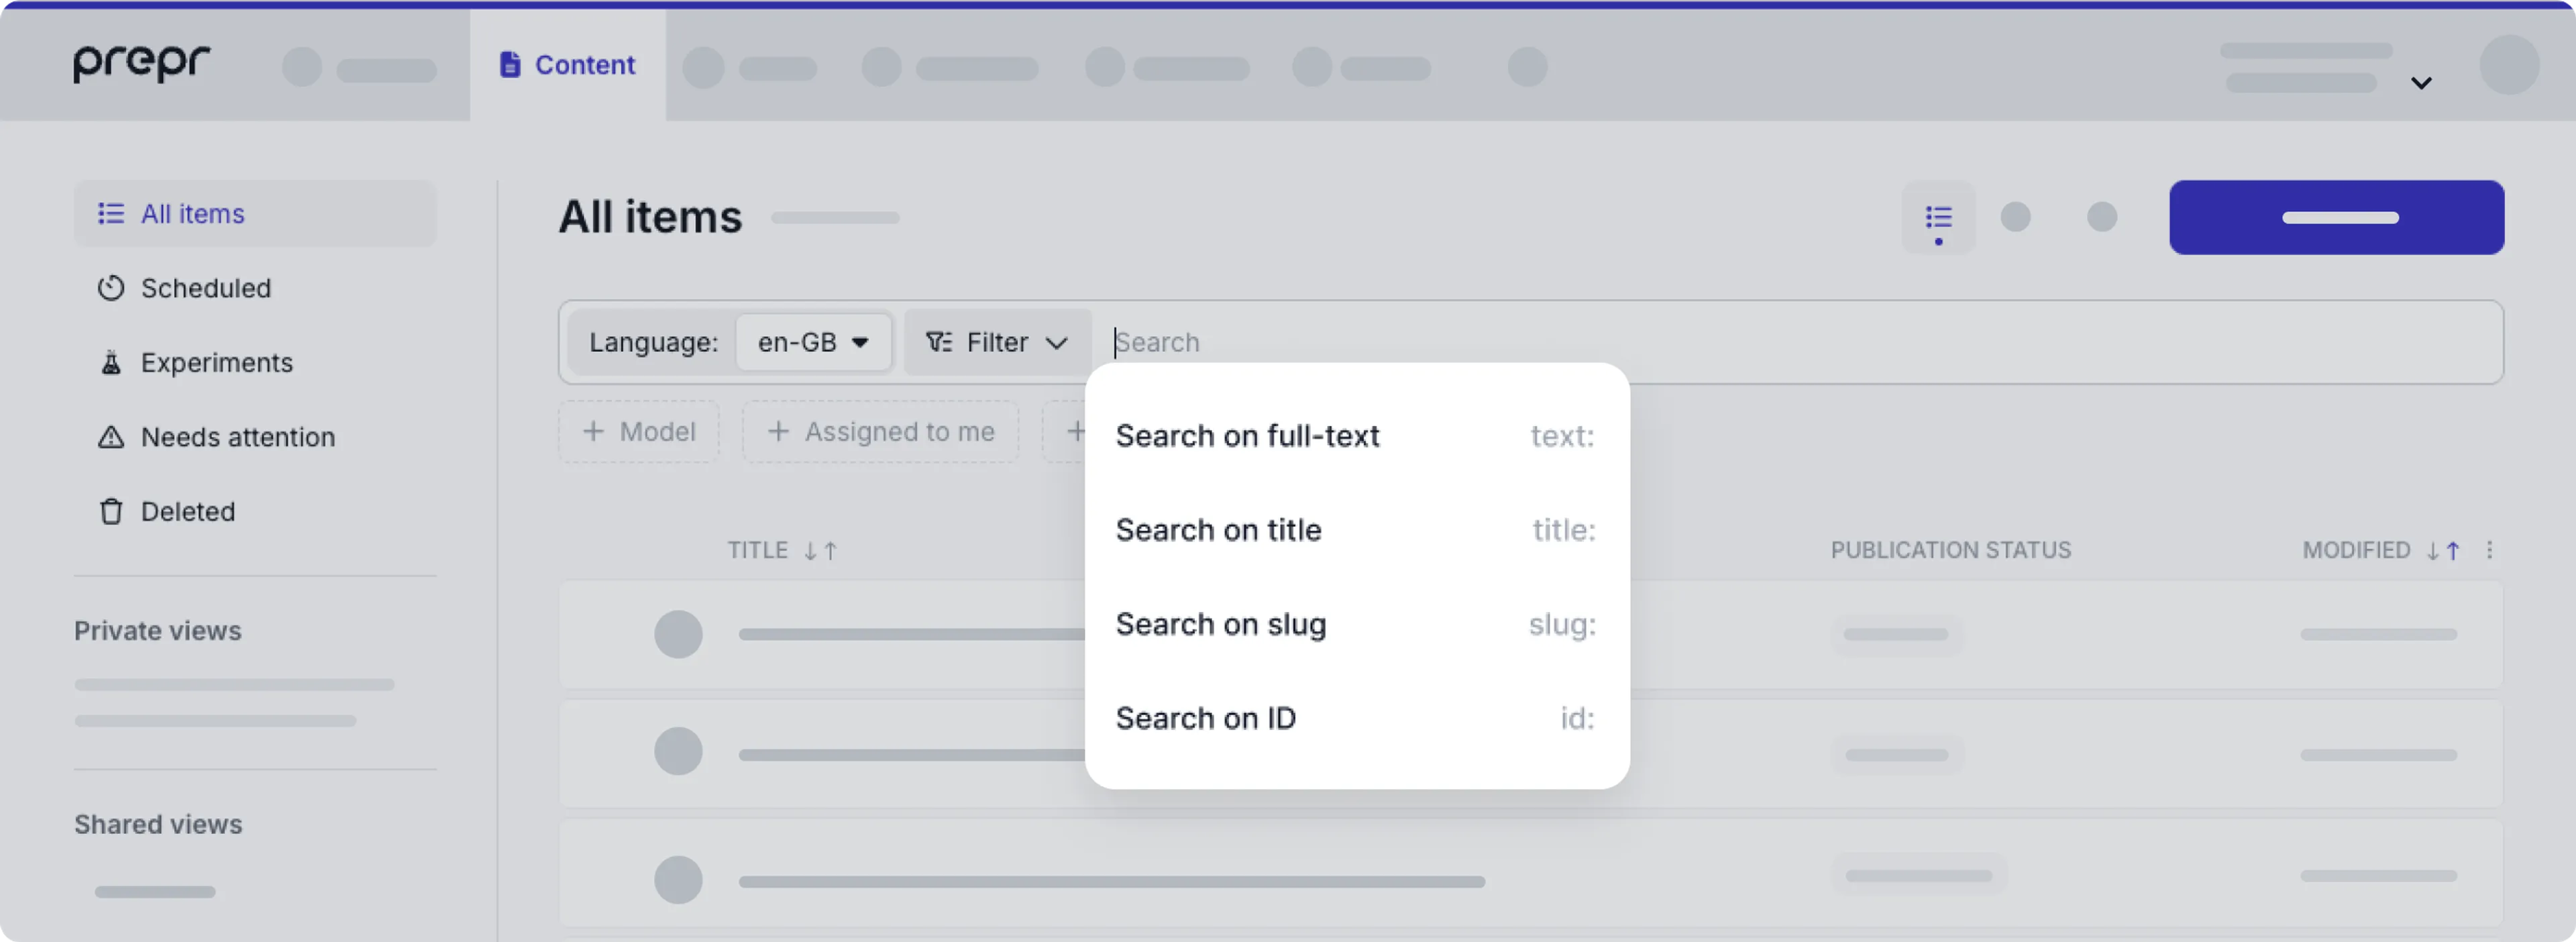Sort by TITLE column arrows

click(x=820, y=551)
